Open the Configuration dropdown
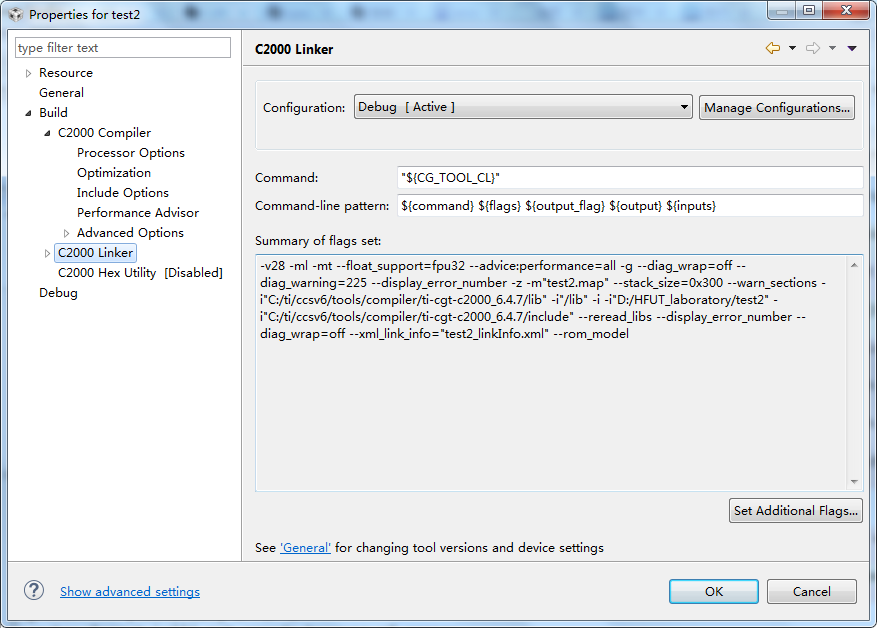877x628 pixels. pos(523,107)
